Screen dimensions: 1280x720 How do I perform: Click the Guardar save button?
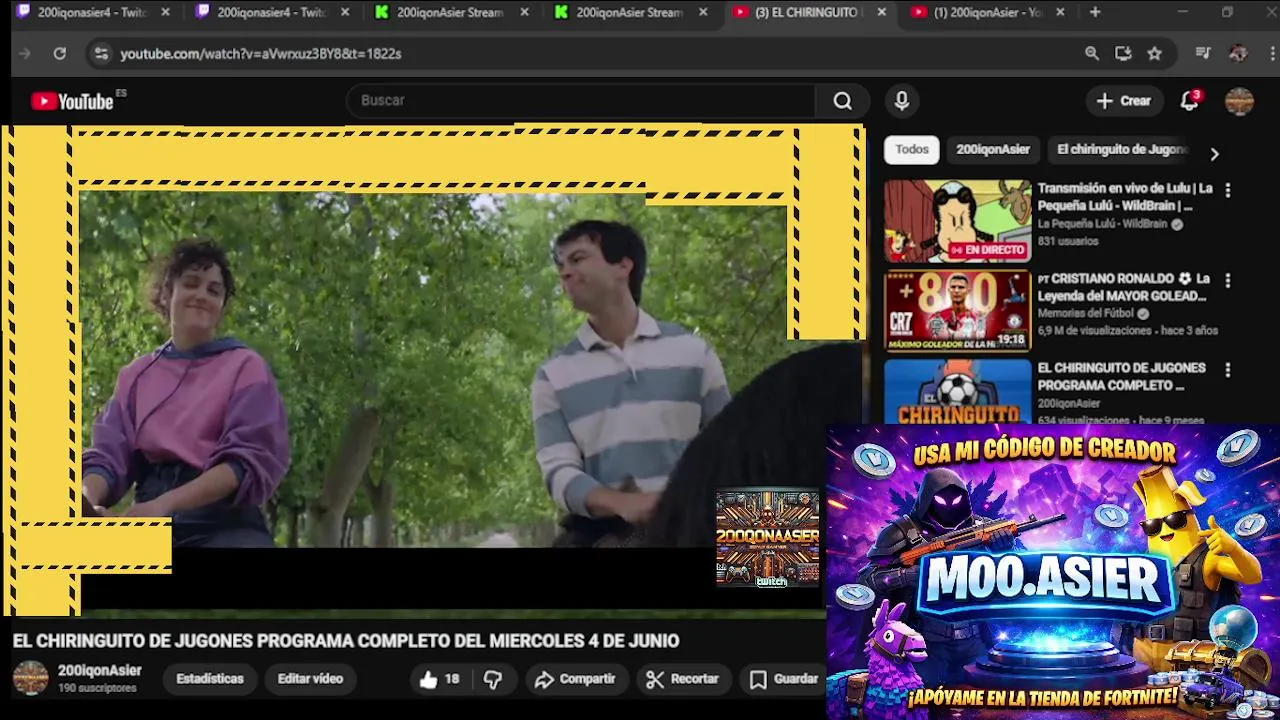pos(784,679)
